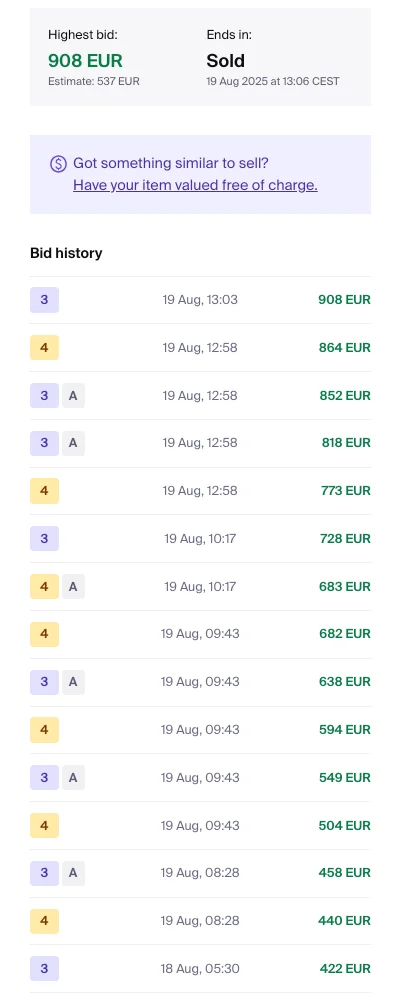
Task: Click bidder 4 badge on 773 EUR bid
Action: (44, 491)
